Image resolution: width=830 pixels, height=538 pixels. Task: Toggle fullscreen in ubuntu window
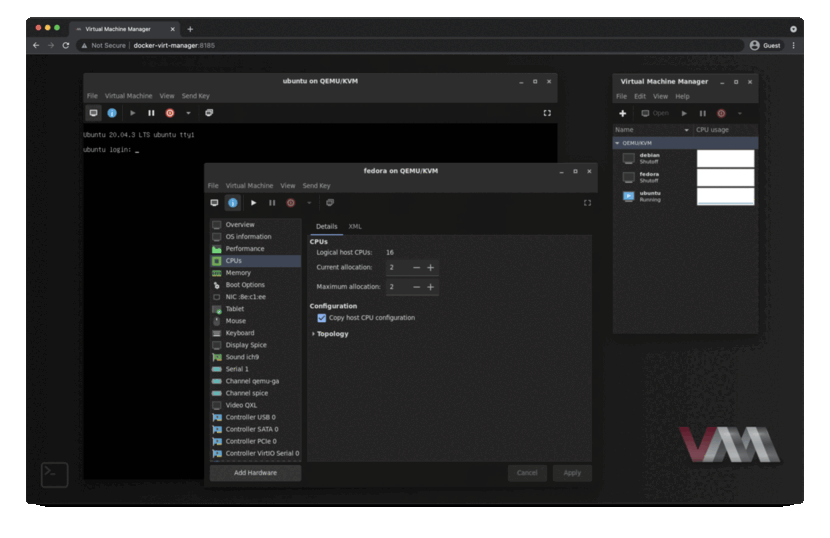[x=547, y=113]
